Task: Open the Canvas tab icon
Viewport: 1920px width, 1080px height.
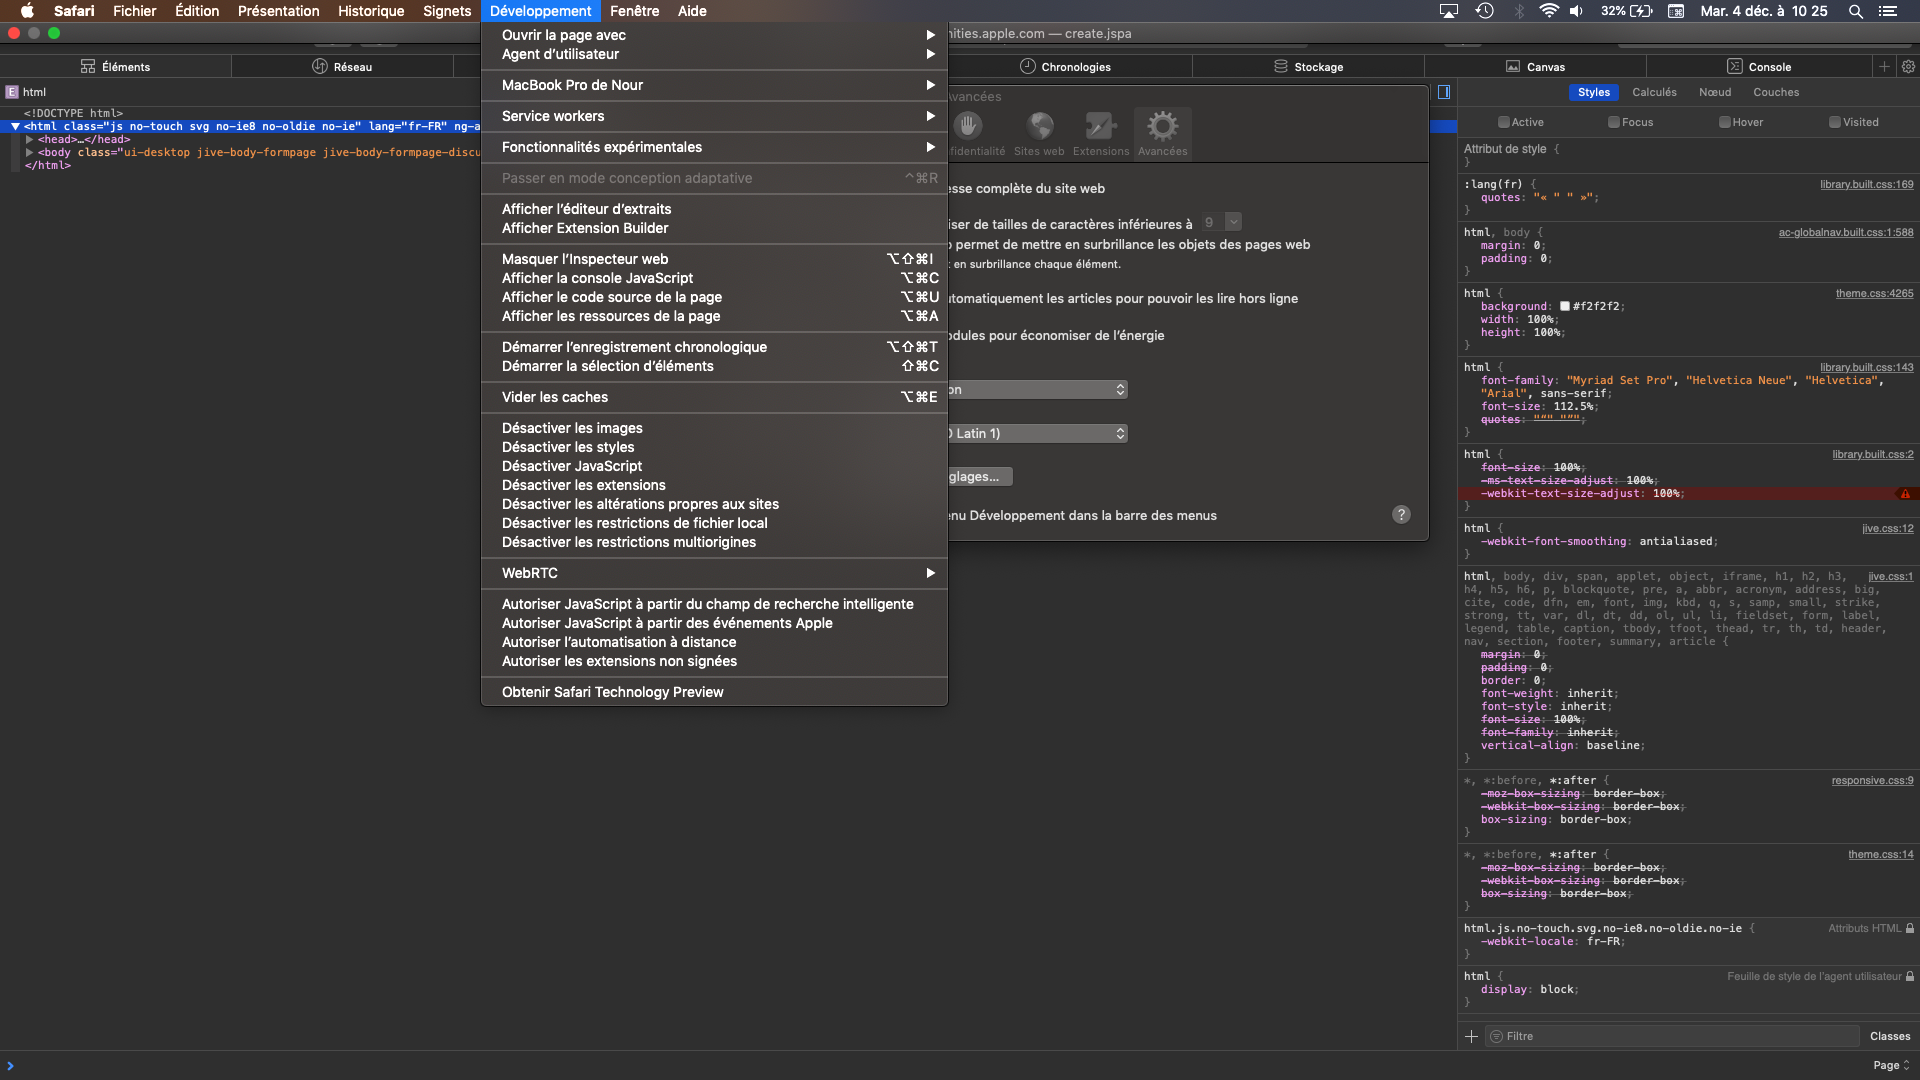Action: coord(1513,67)
